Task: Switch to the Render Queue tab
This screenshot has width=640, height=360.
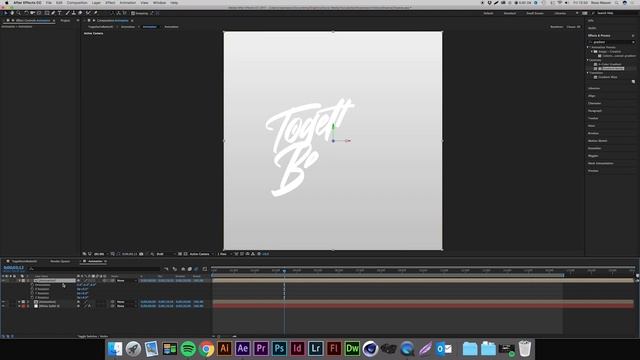Action: coord(60,261)
